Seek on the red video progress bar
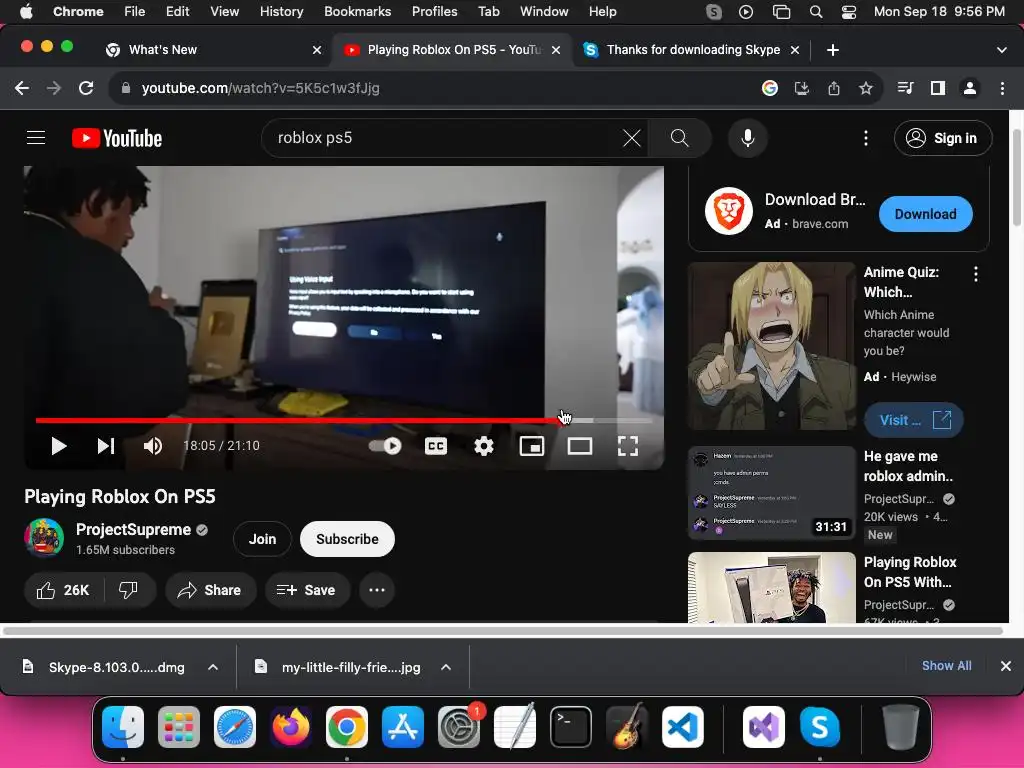 344,421
